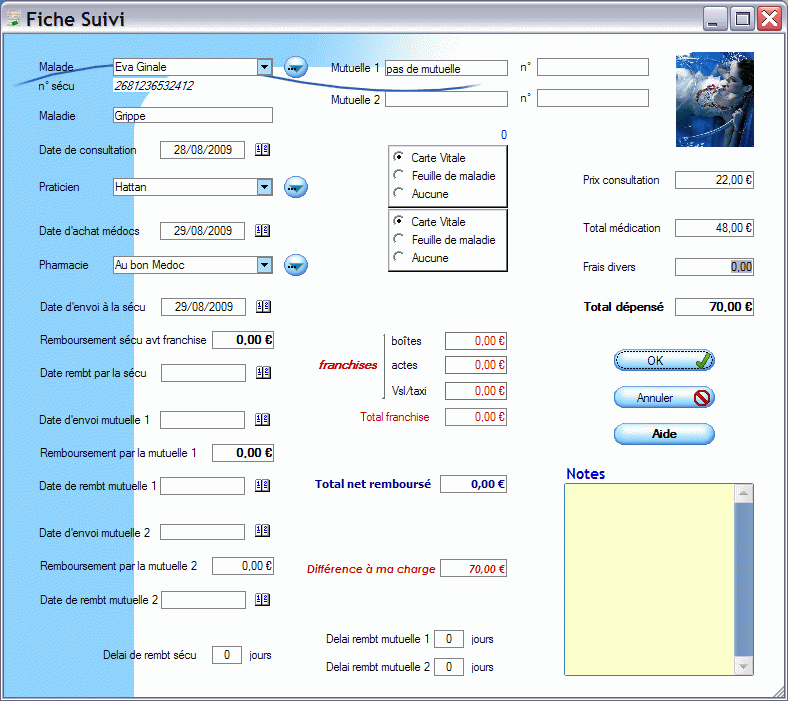This screenshot has height=701, width=788.
Task: Click the Notes scrollbar thumb
Action: pos(743,580)
